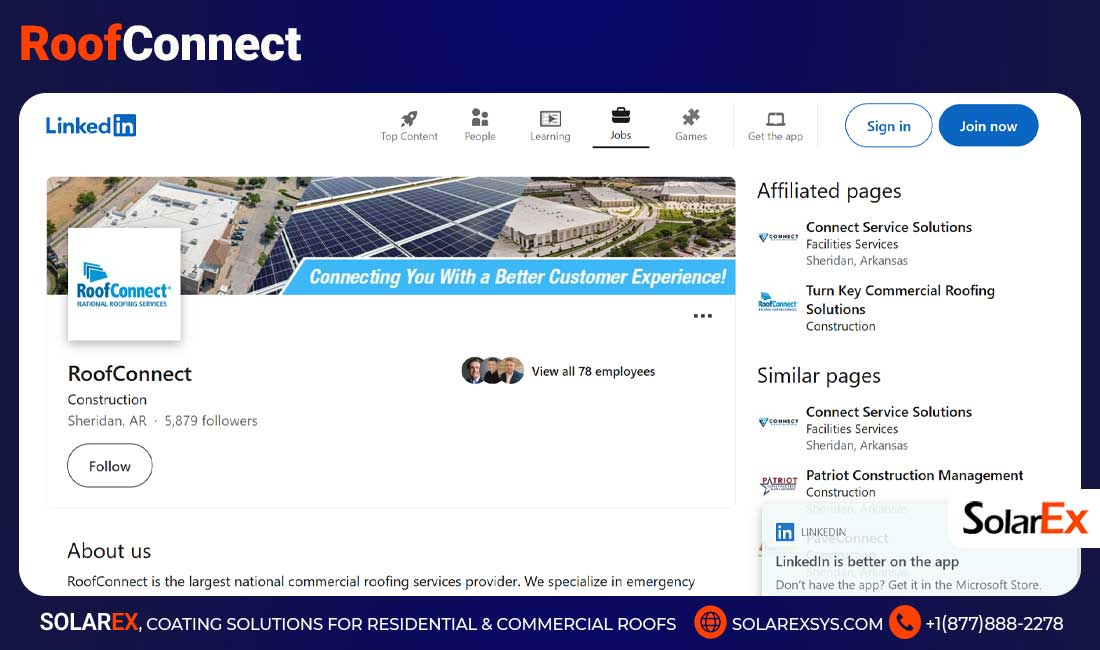
Task: Open Turn Key Commercial Roofing Solutions page
Action: click(900, 299)
